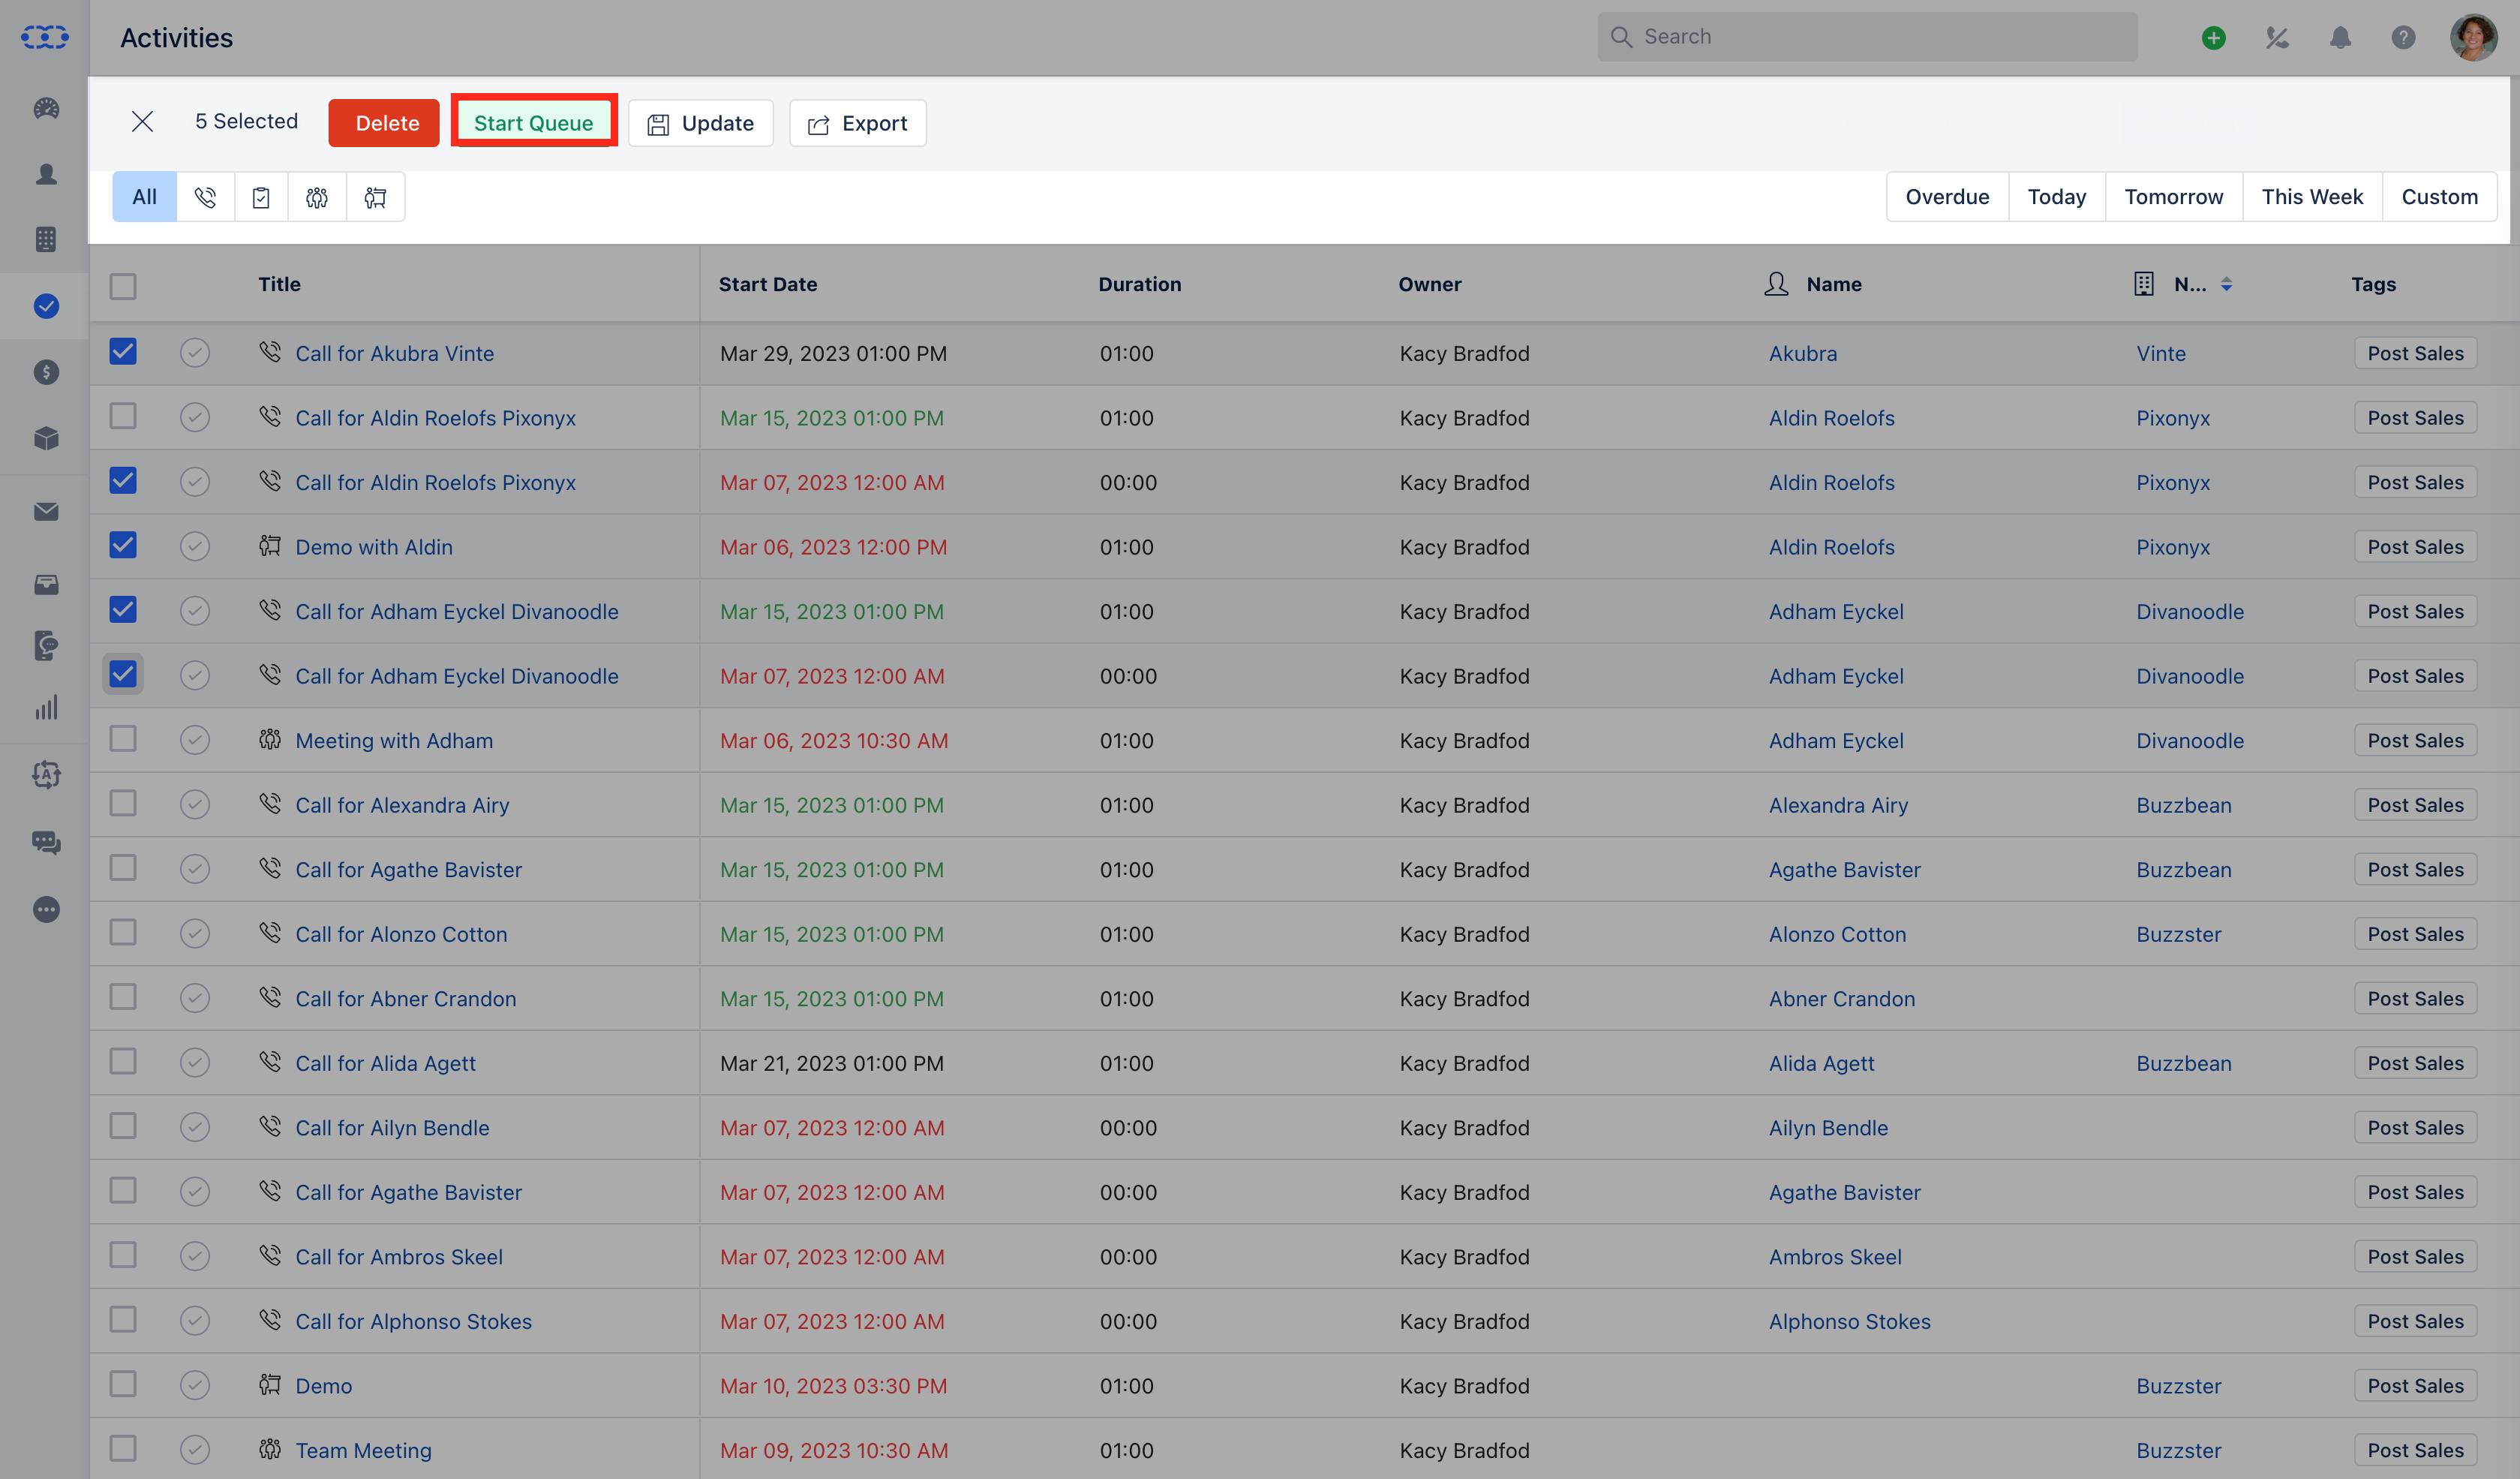Click the Update button

[x=701, y=123]
